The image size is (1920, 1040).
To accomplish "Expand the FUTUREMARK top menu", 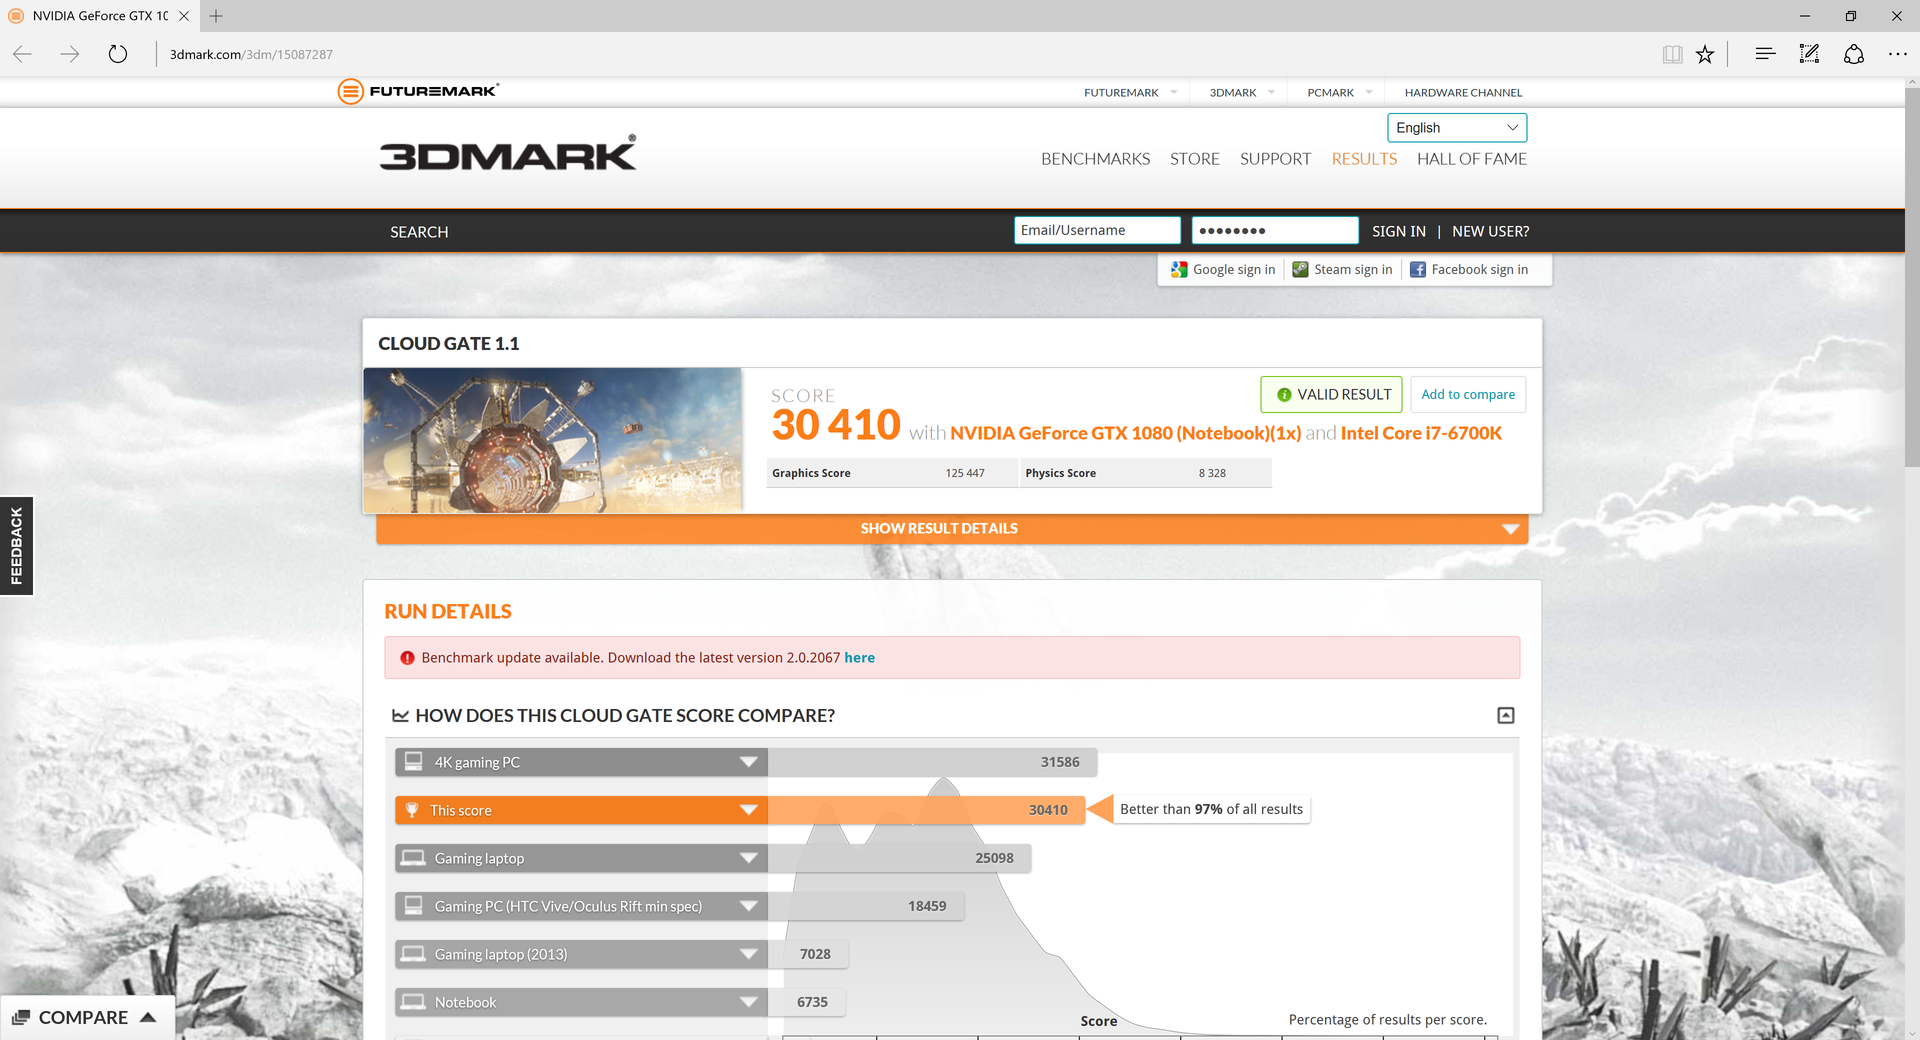I will click(1174, 92).
